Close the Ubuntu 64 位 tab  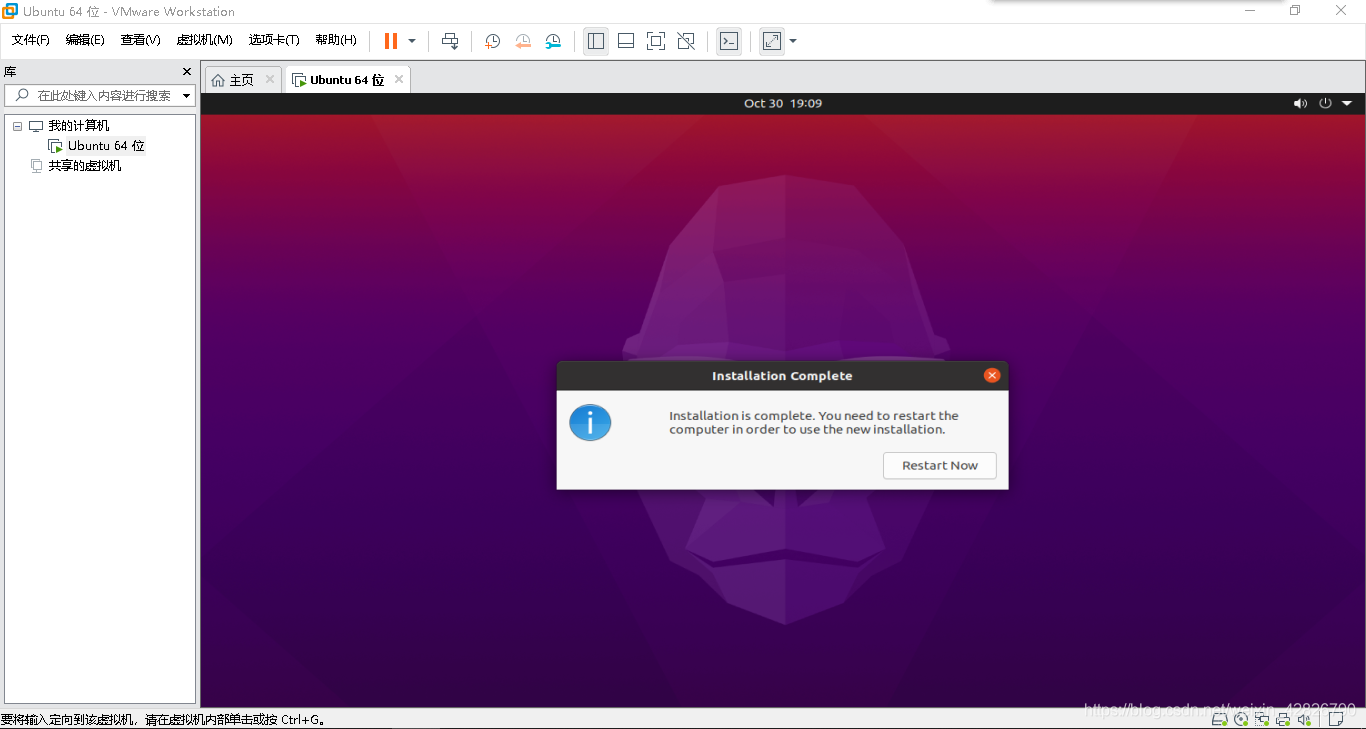point(399,79)
